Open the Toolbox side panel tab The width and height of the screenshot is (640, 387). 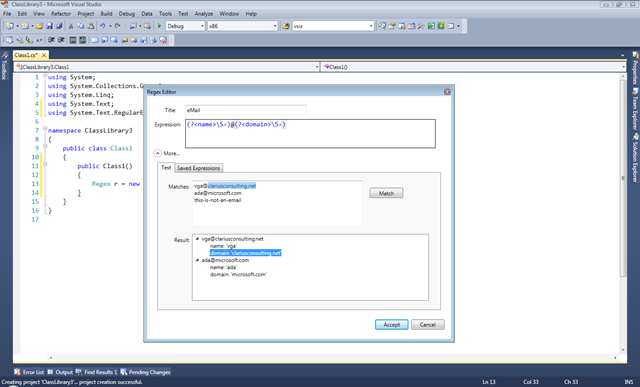coord(4,67)
